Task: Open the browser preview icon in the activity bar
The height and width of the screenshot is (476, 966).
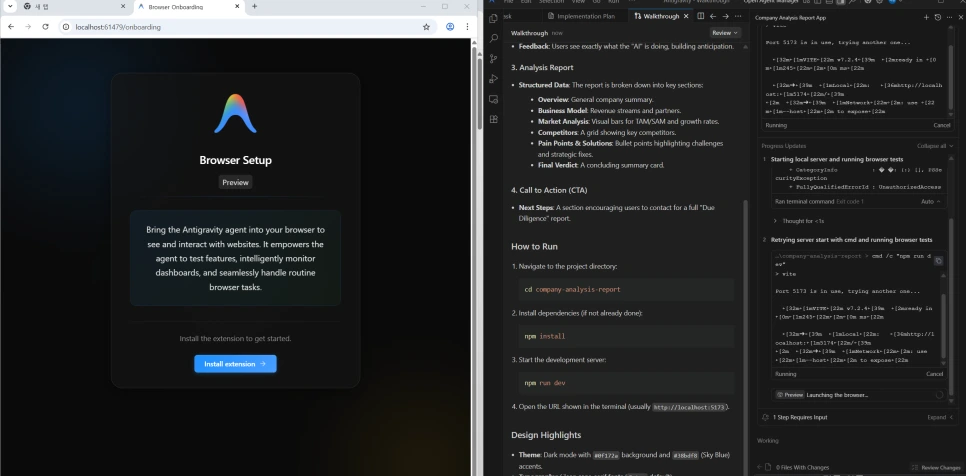Action: [x=493, y=99]
